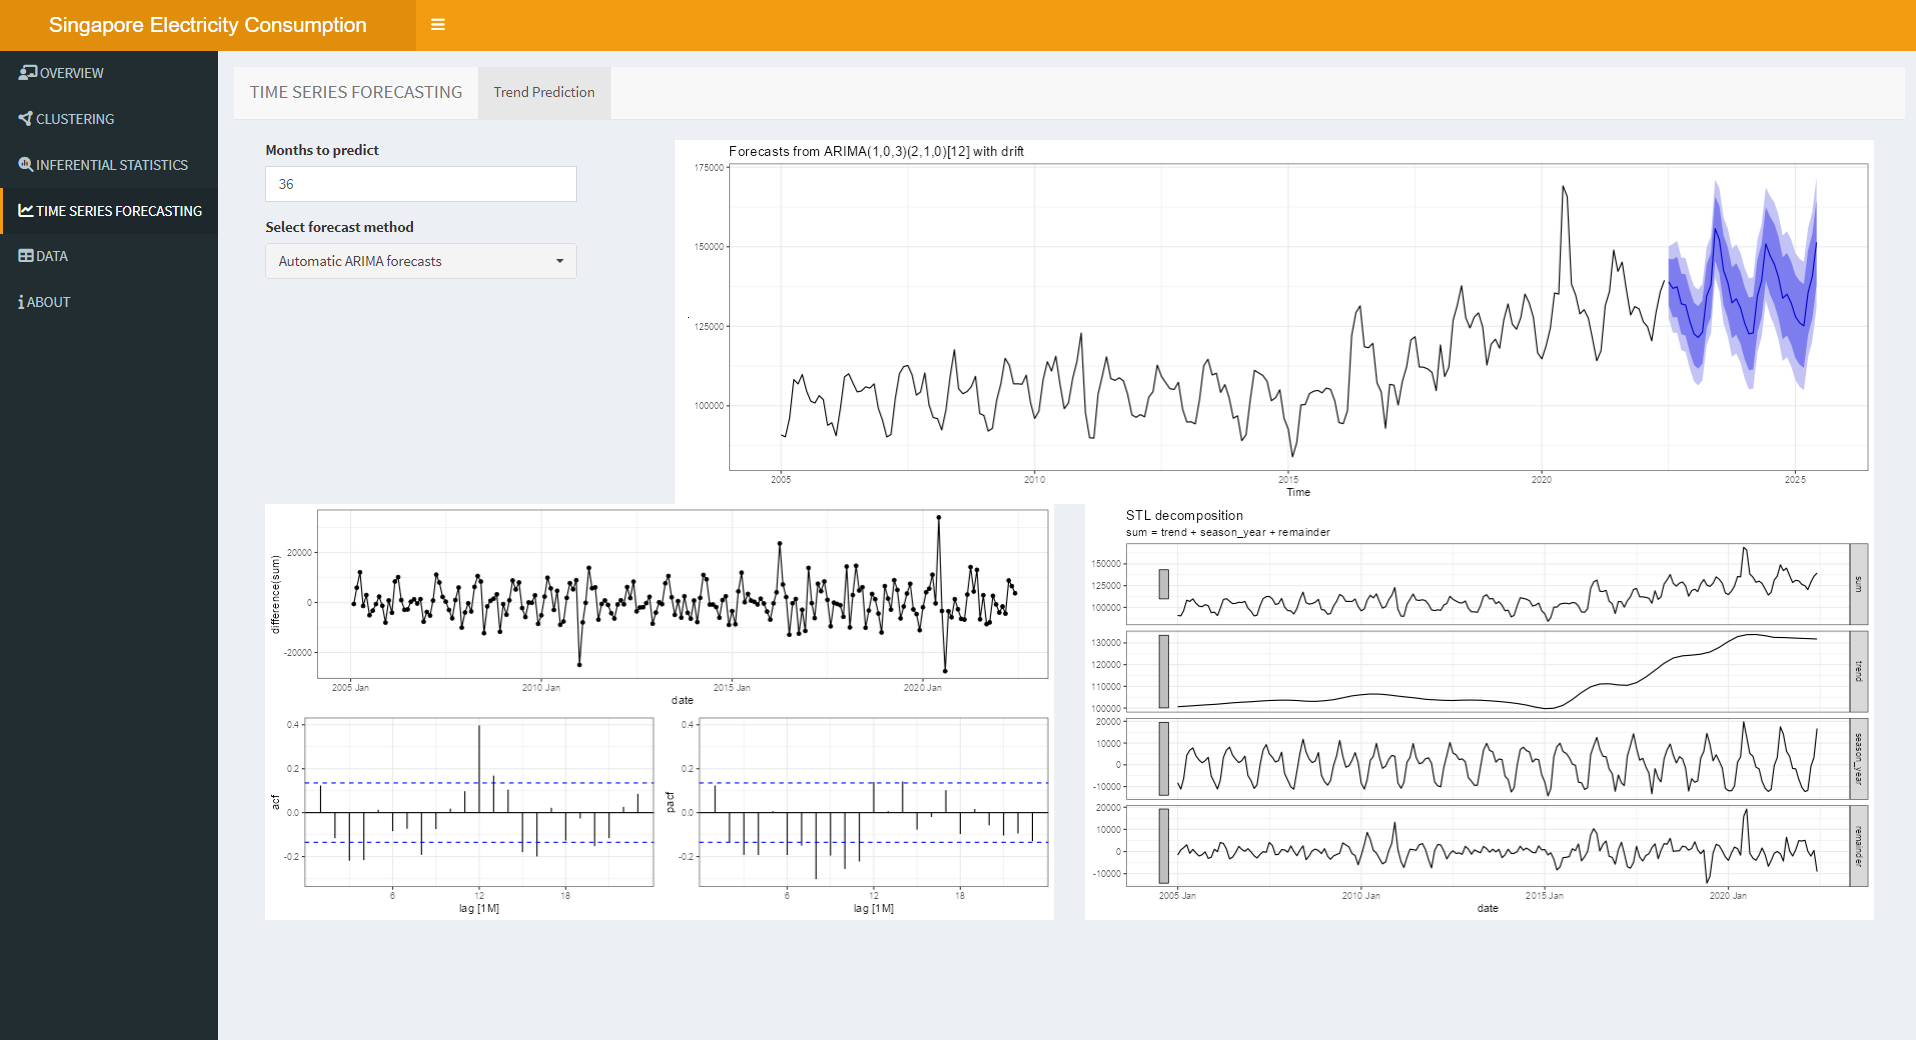Toggle the sidebar hamburger menu icon
This screenshot has width=1916, height=1040.
437,25
